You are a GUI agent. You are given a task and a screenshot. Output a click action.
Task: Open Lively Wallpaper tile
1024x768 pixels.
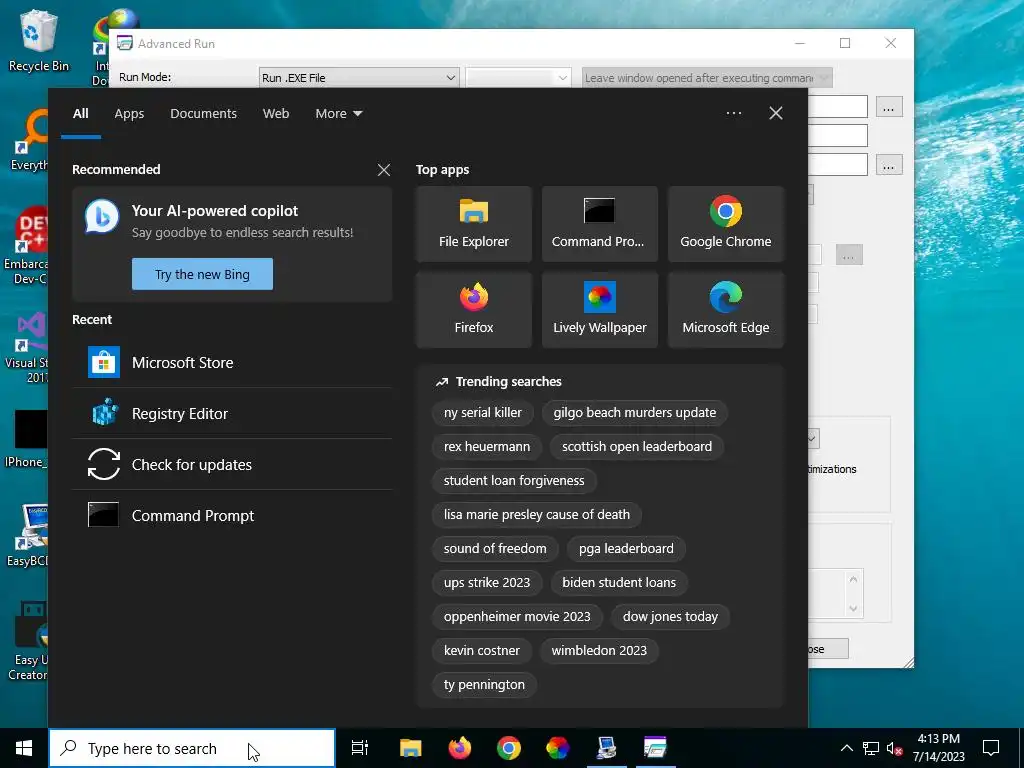click(600, 310)
